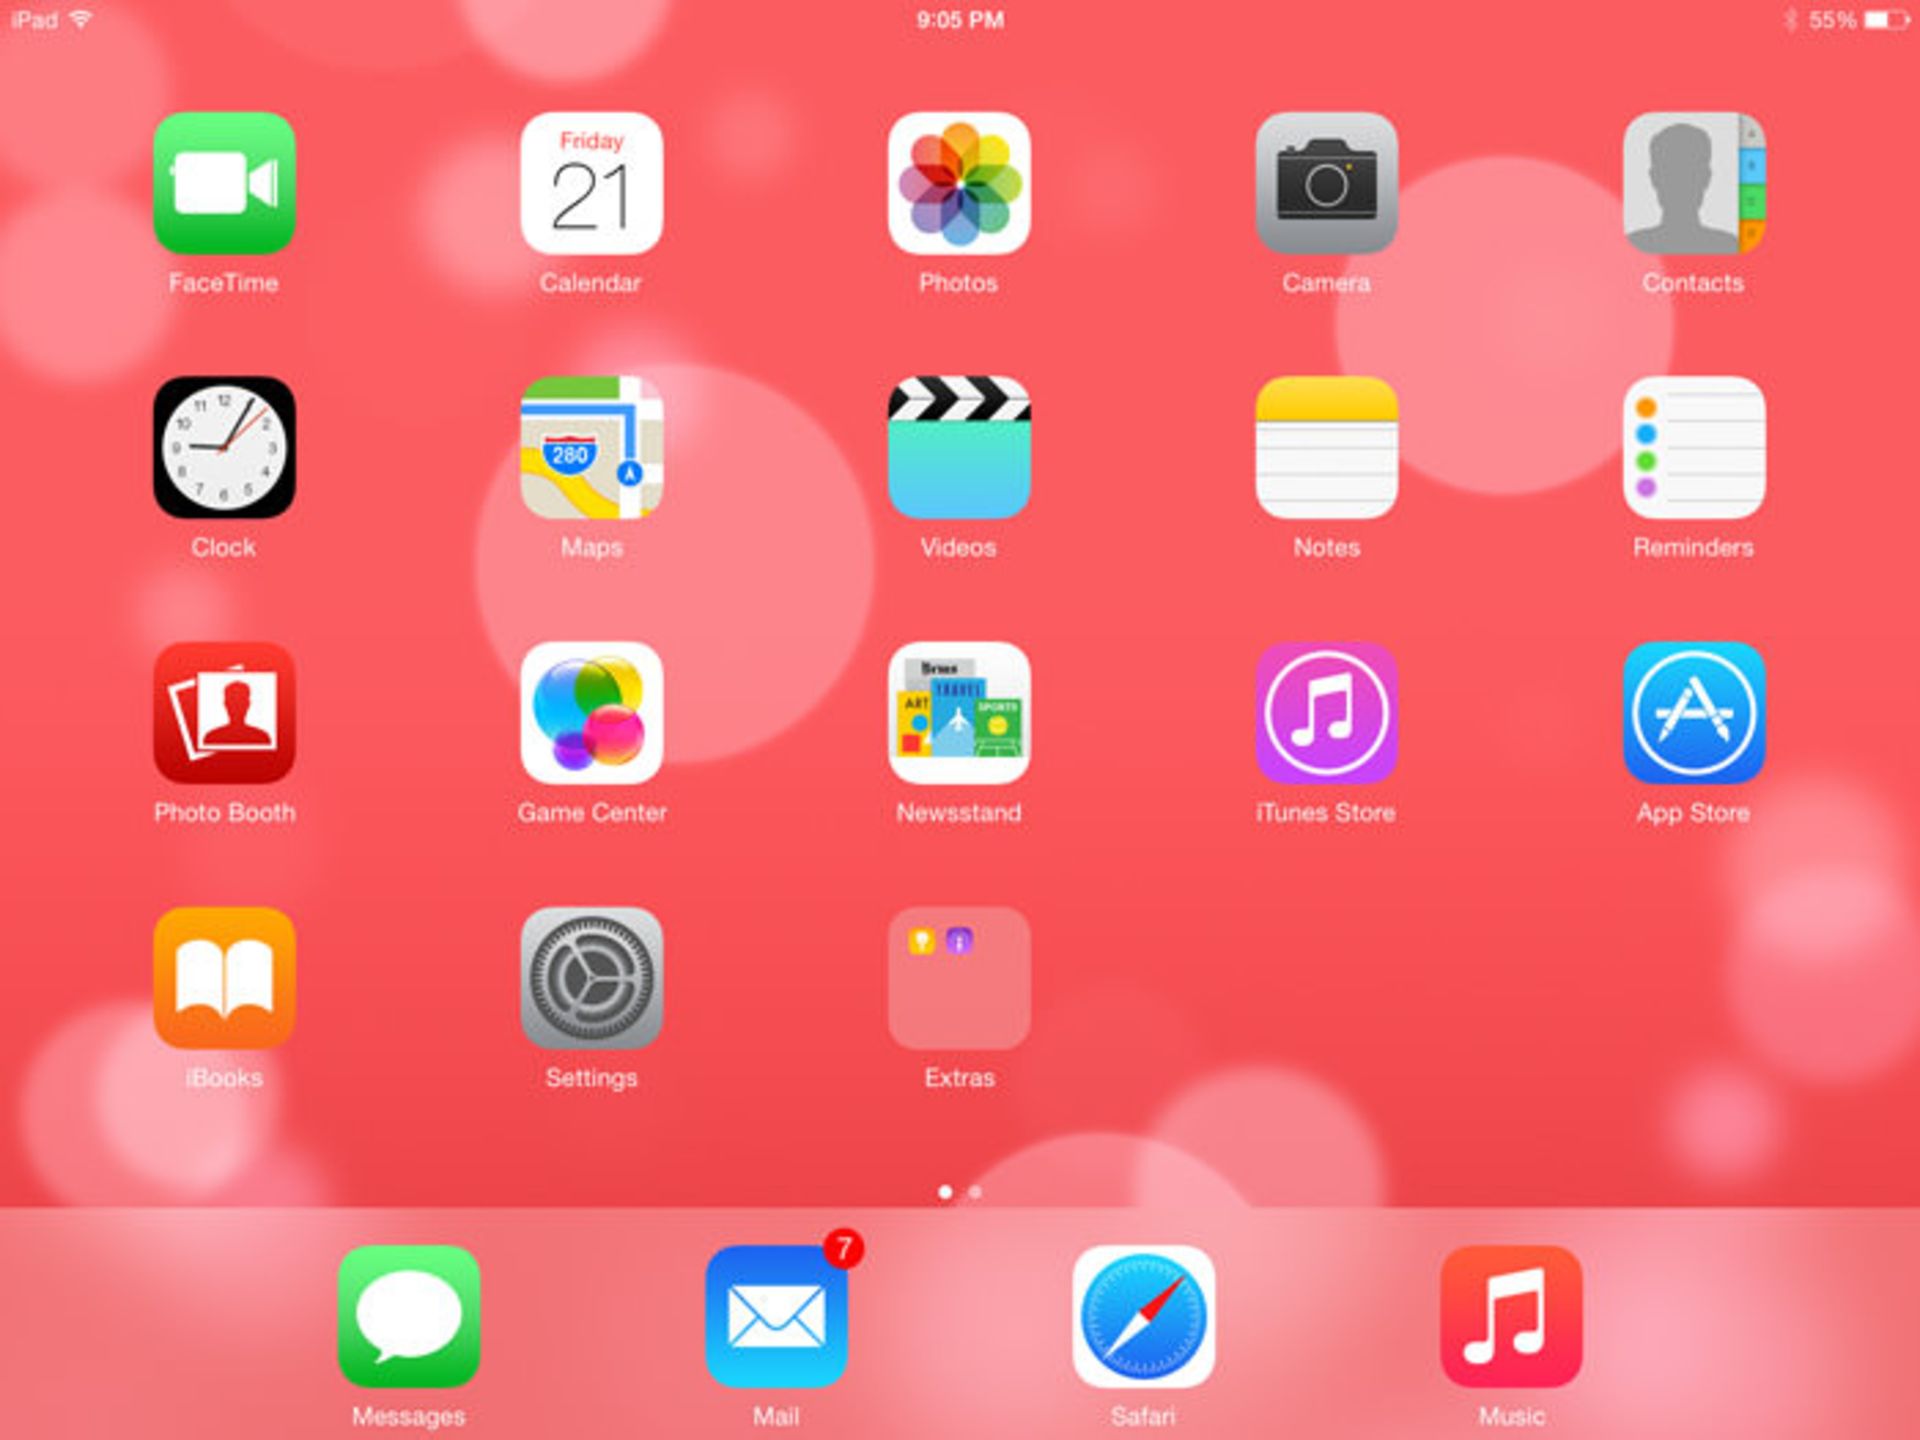Open the Notes app
The image size is (1920, 1440).
1326,447
